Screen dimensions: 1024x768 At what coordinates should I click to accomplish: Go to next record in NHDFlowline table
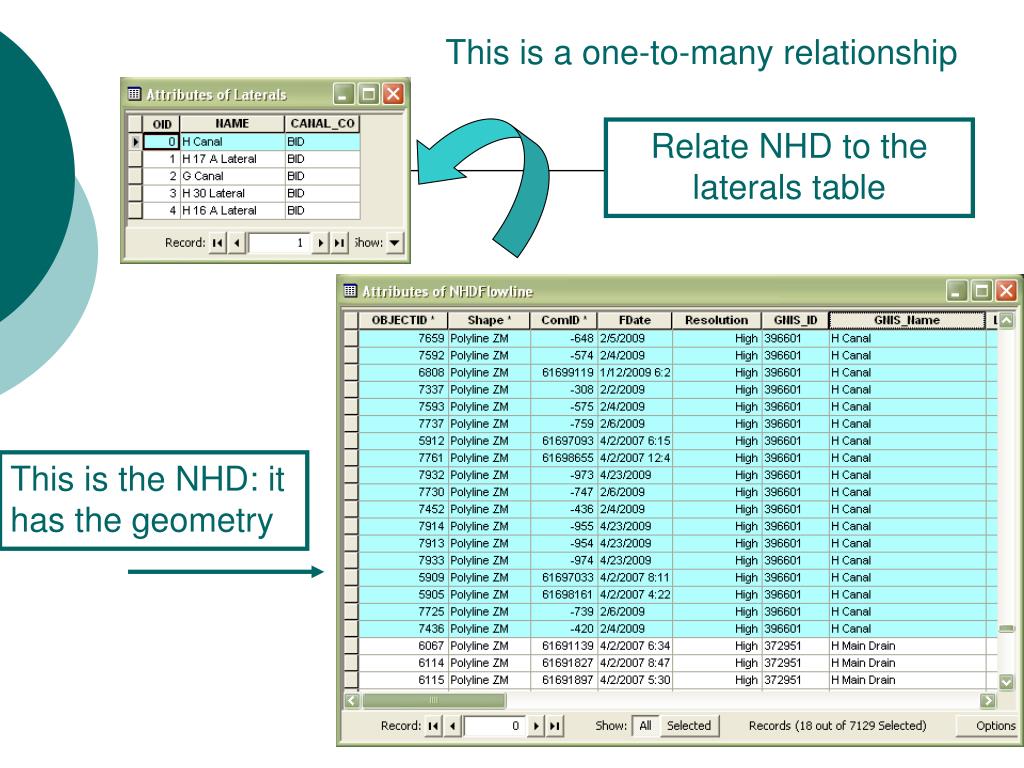536,726
